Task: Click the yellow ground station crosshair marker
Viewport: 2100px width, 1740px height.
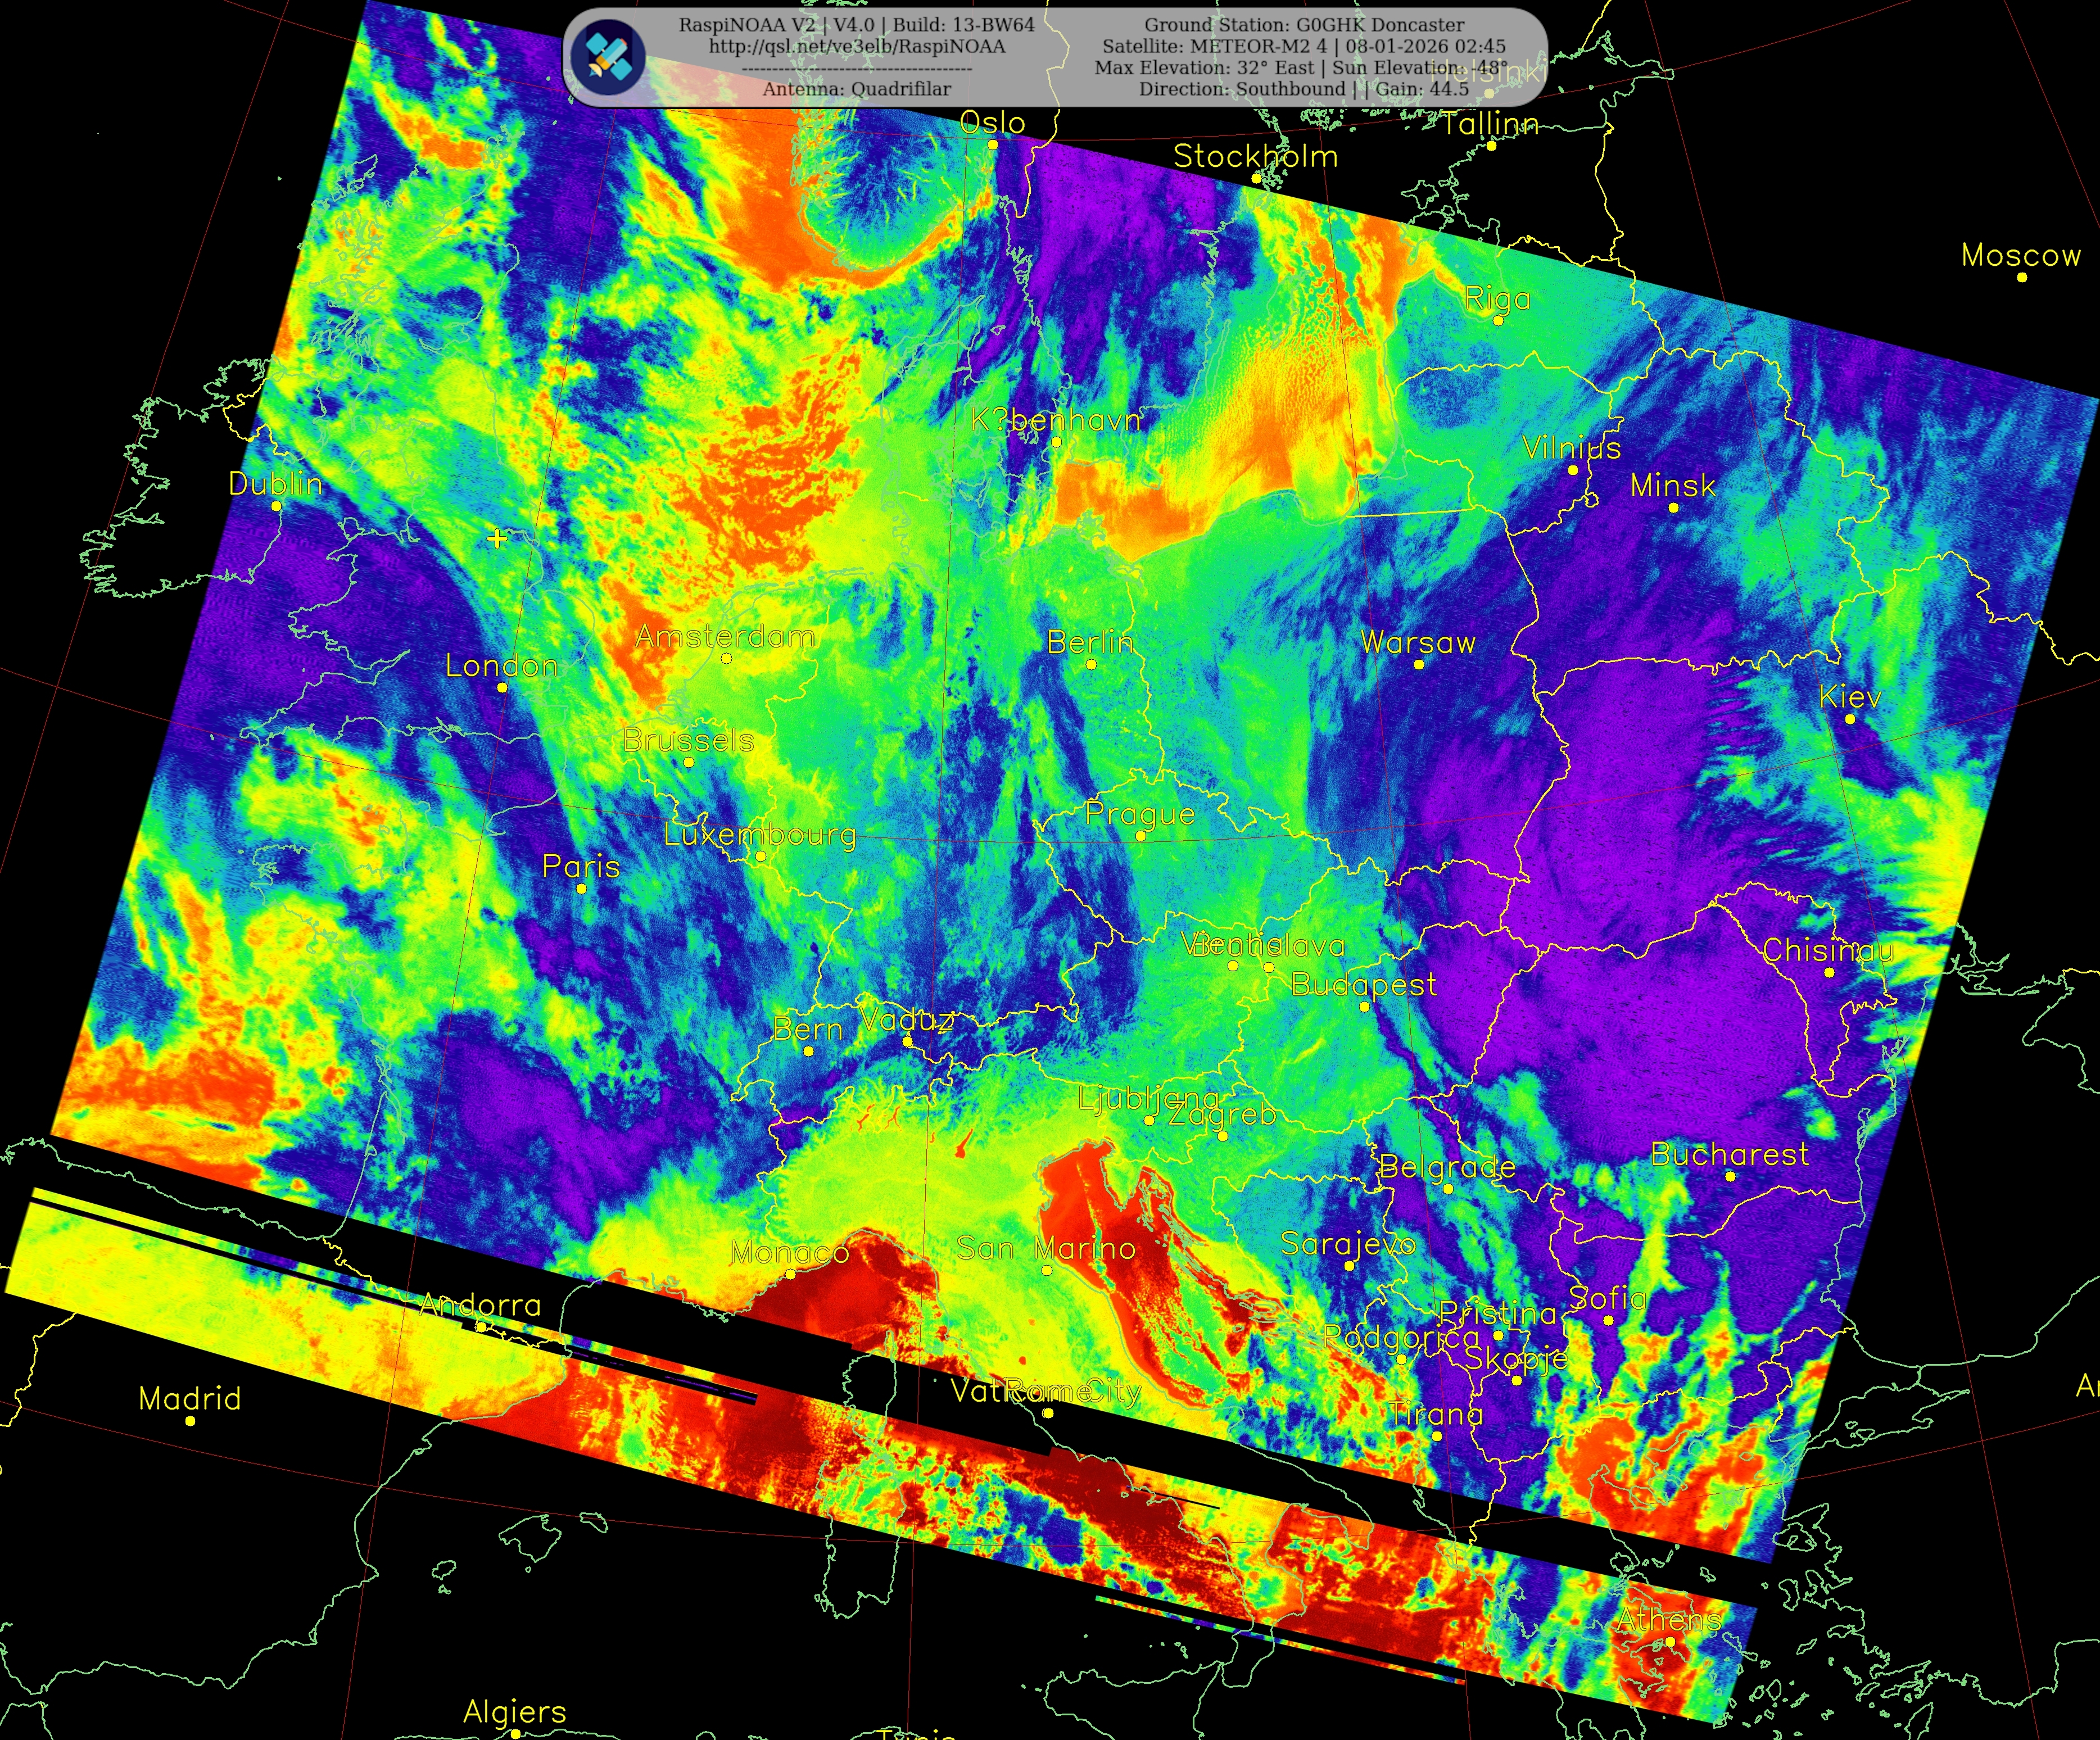Action: (x=497, y=539)
